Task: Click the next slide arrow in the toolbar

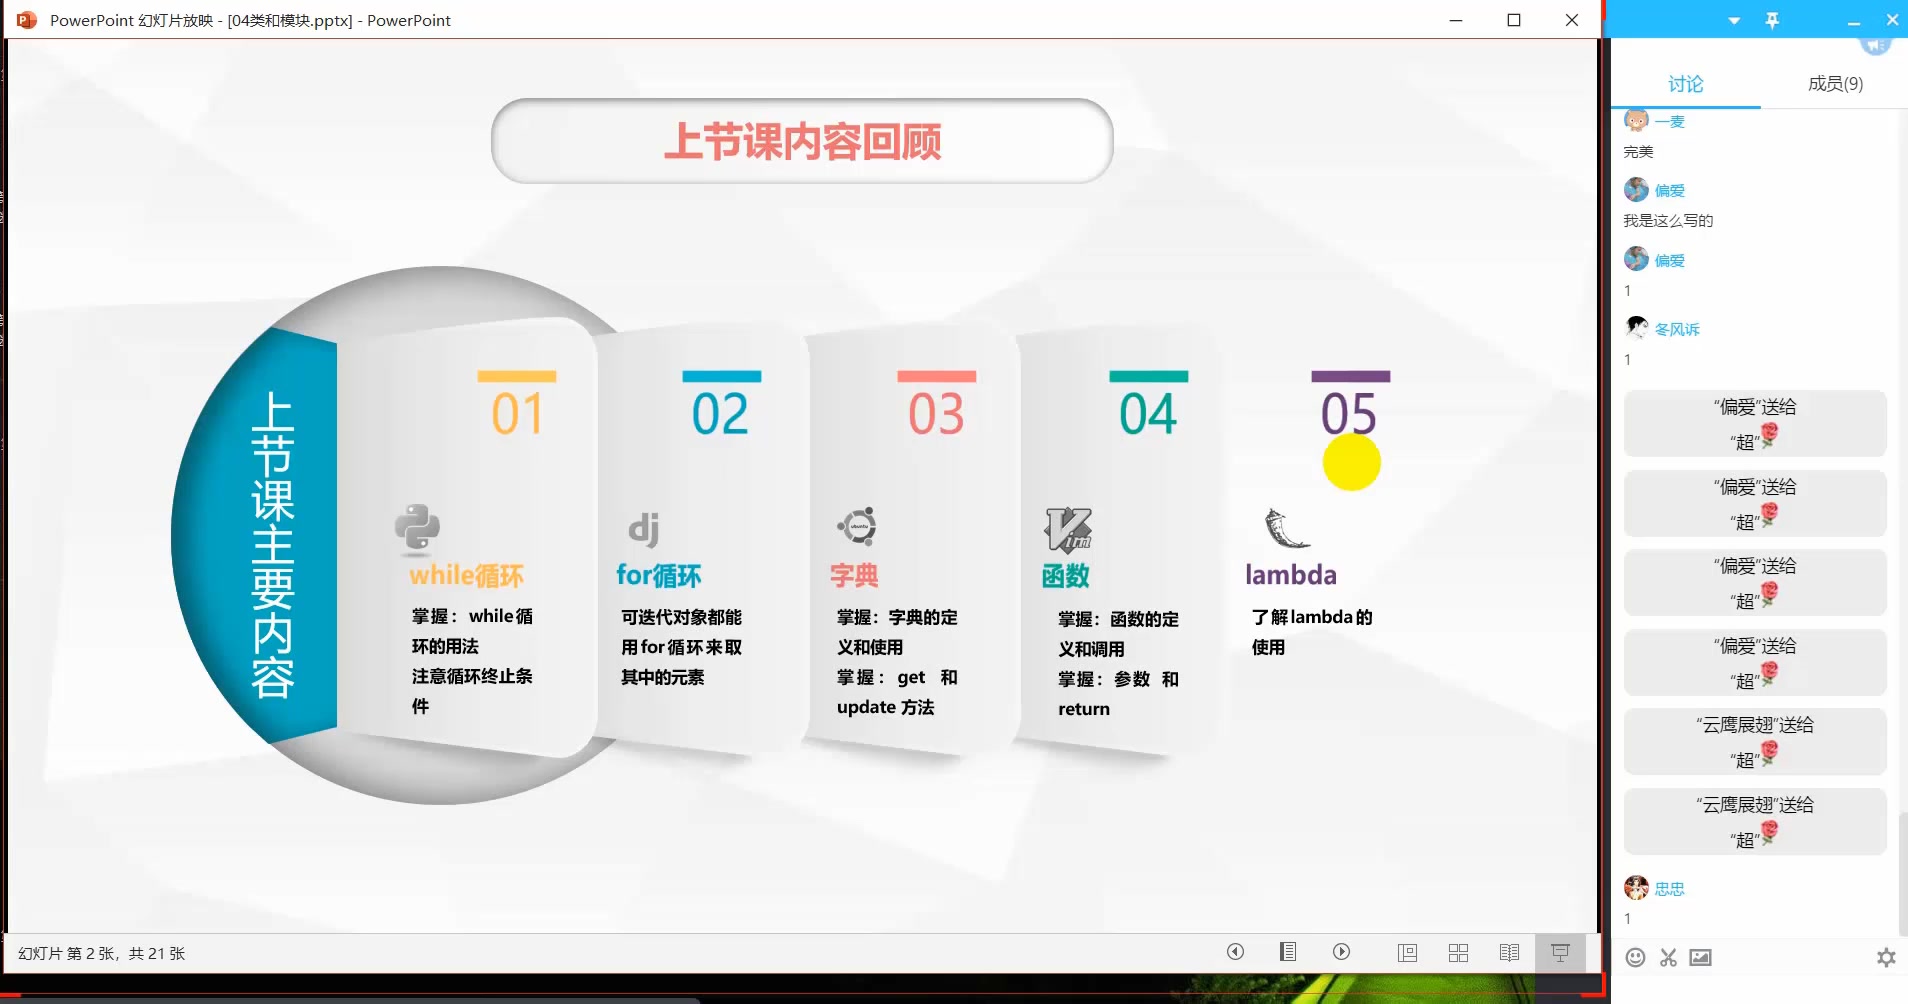Action: (x=1341, y=952)
